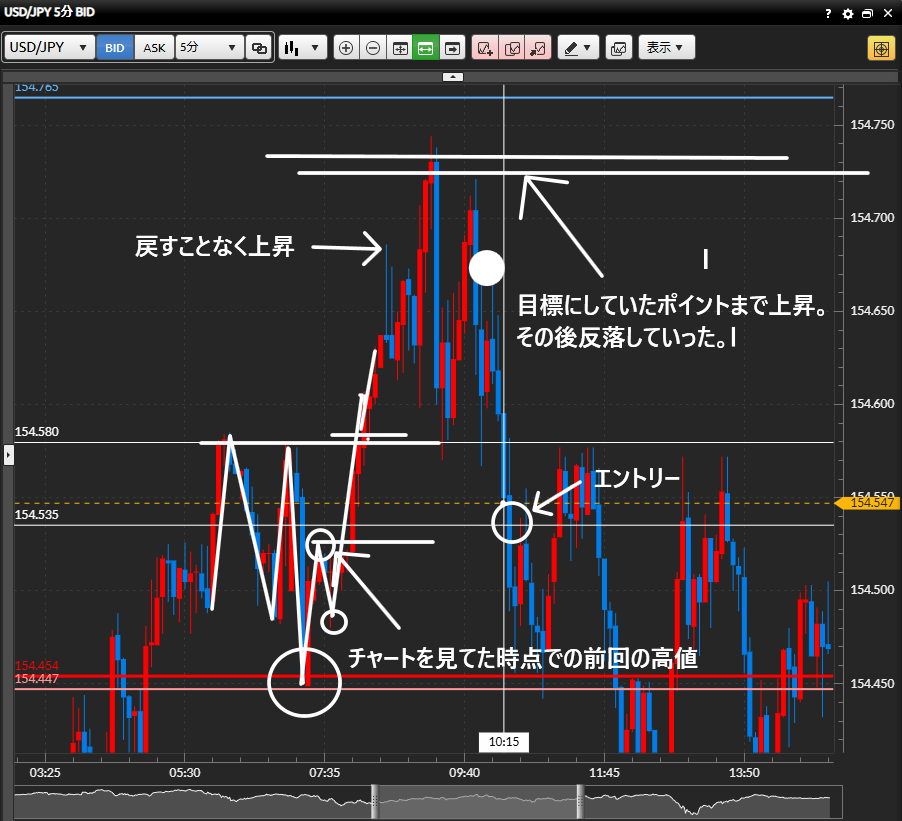Click the chart link/sync icon
The width and height of the screenshot is (902, 821).
click(259, 48)
